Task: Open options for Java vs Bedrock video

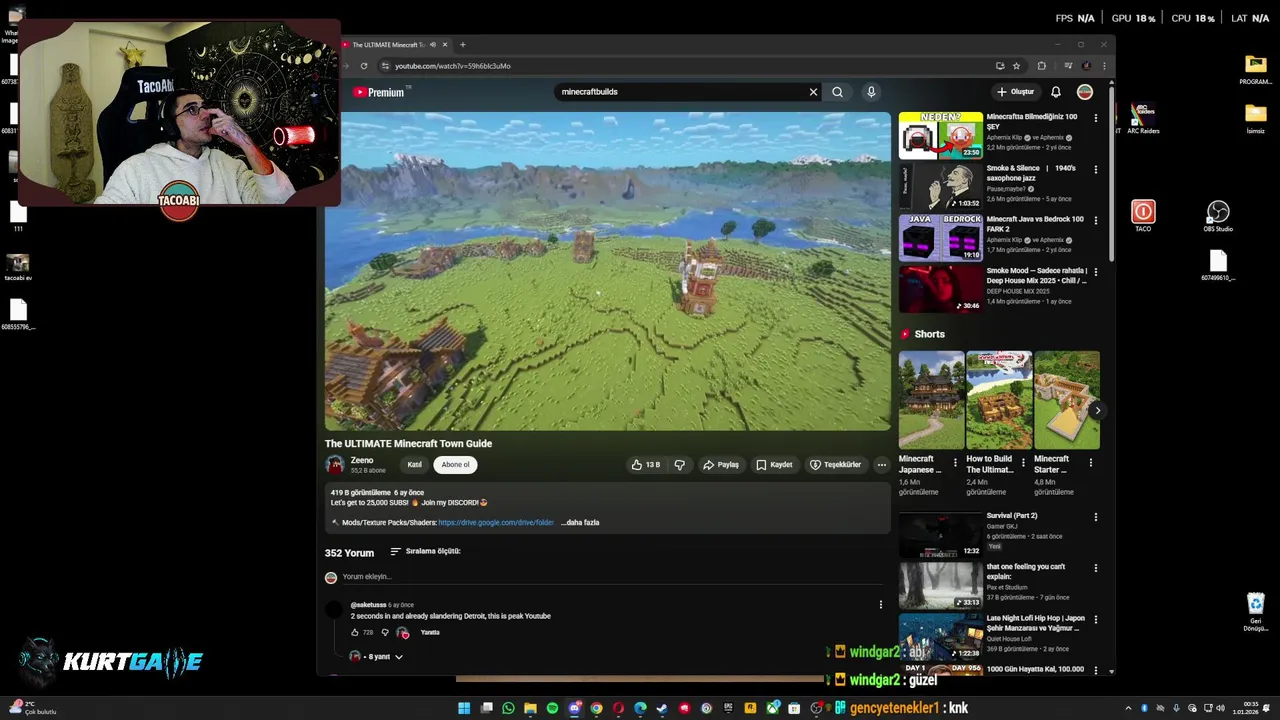Action: click(1096, 220)
